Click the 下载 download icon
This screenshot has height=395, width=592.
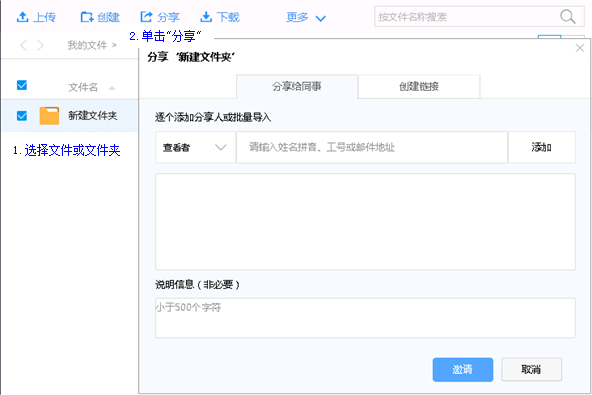[x=206, y=17]
